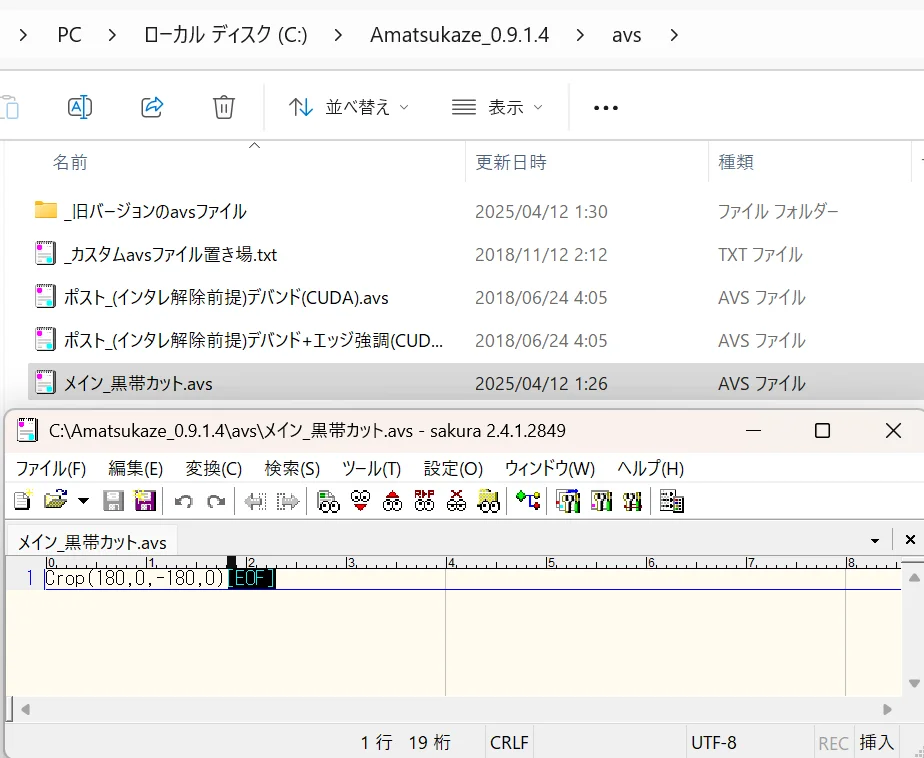Click the 更新日時 column header
Image resolution: width=924 pixels, height=758 pixels.
pos(510,162)
